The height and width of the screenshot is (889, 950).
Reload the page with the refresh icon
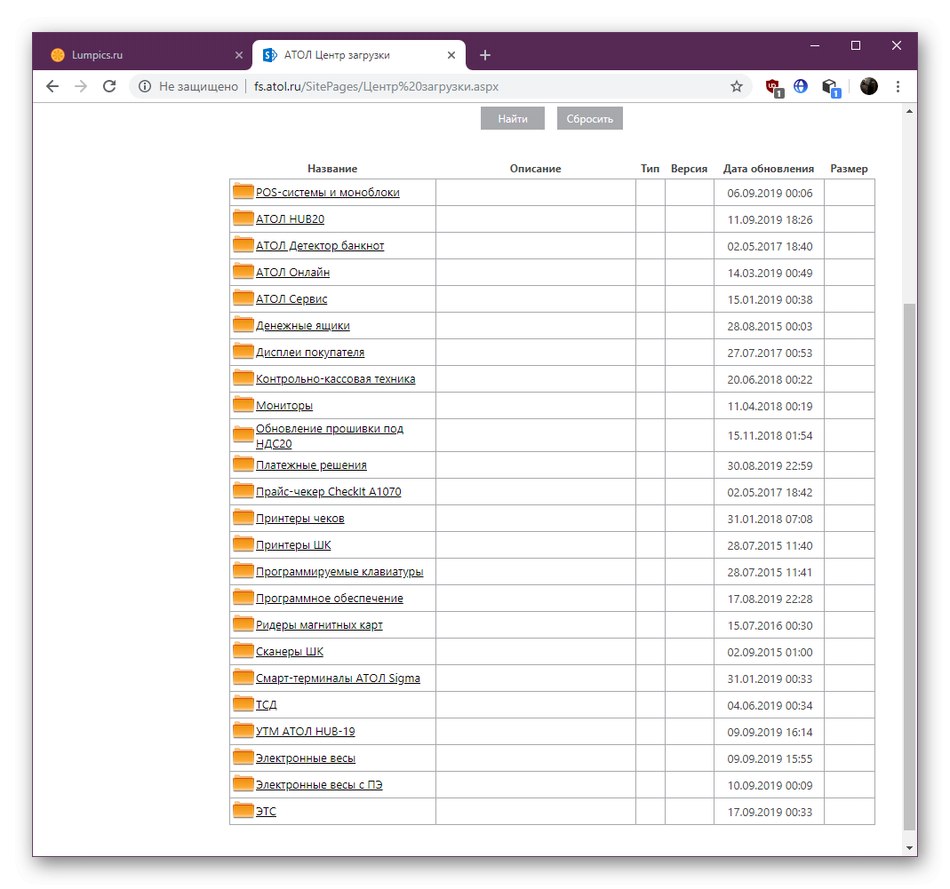109,87
